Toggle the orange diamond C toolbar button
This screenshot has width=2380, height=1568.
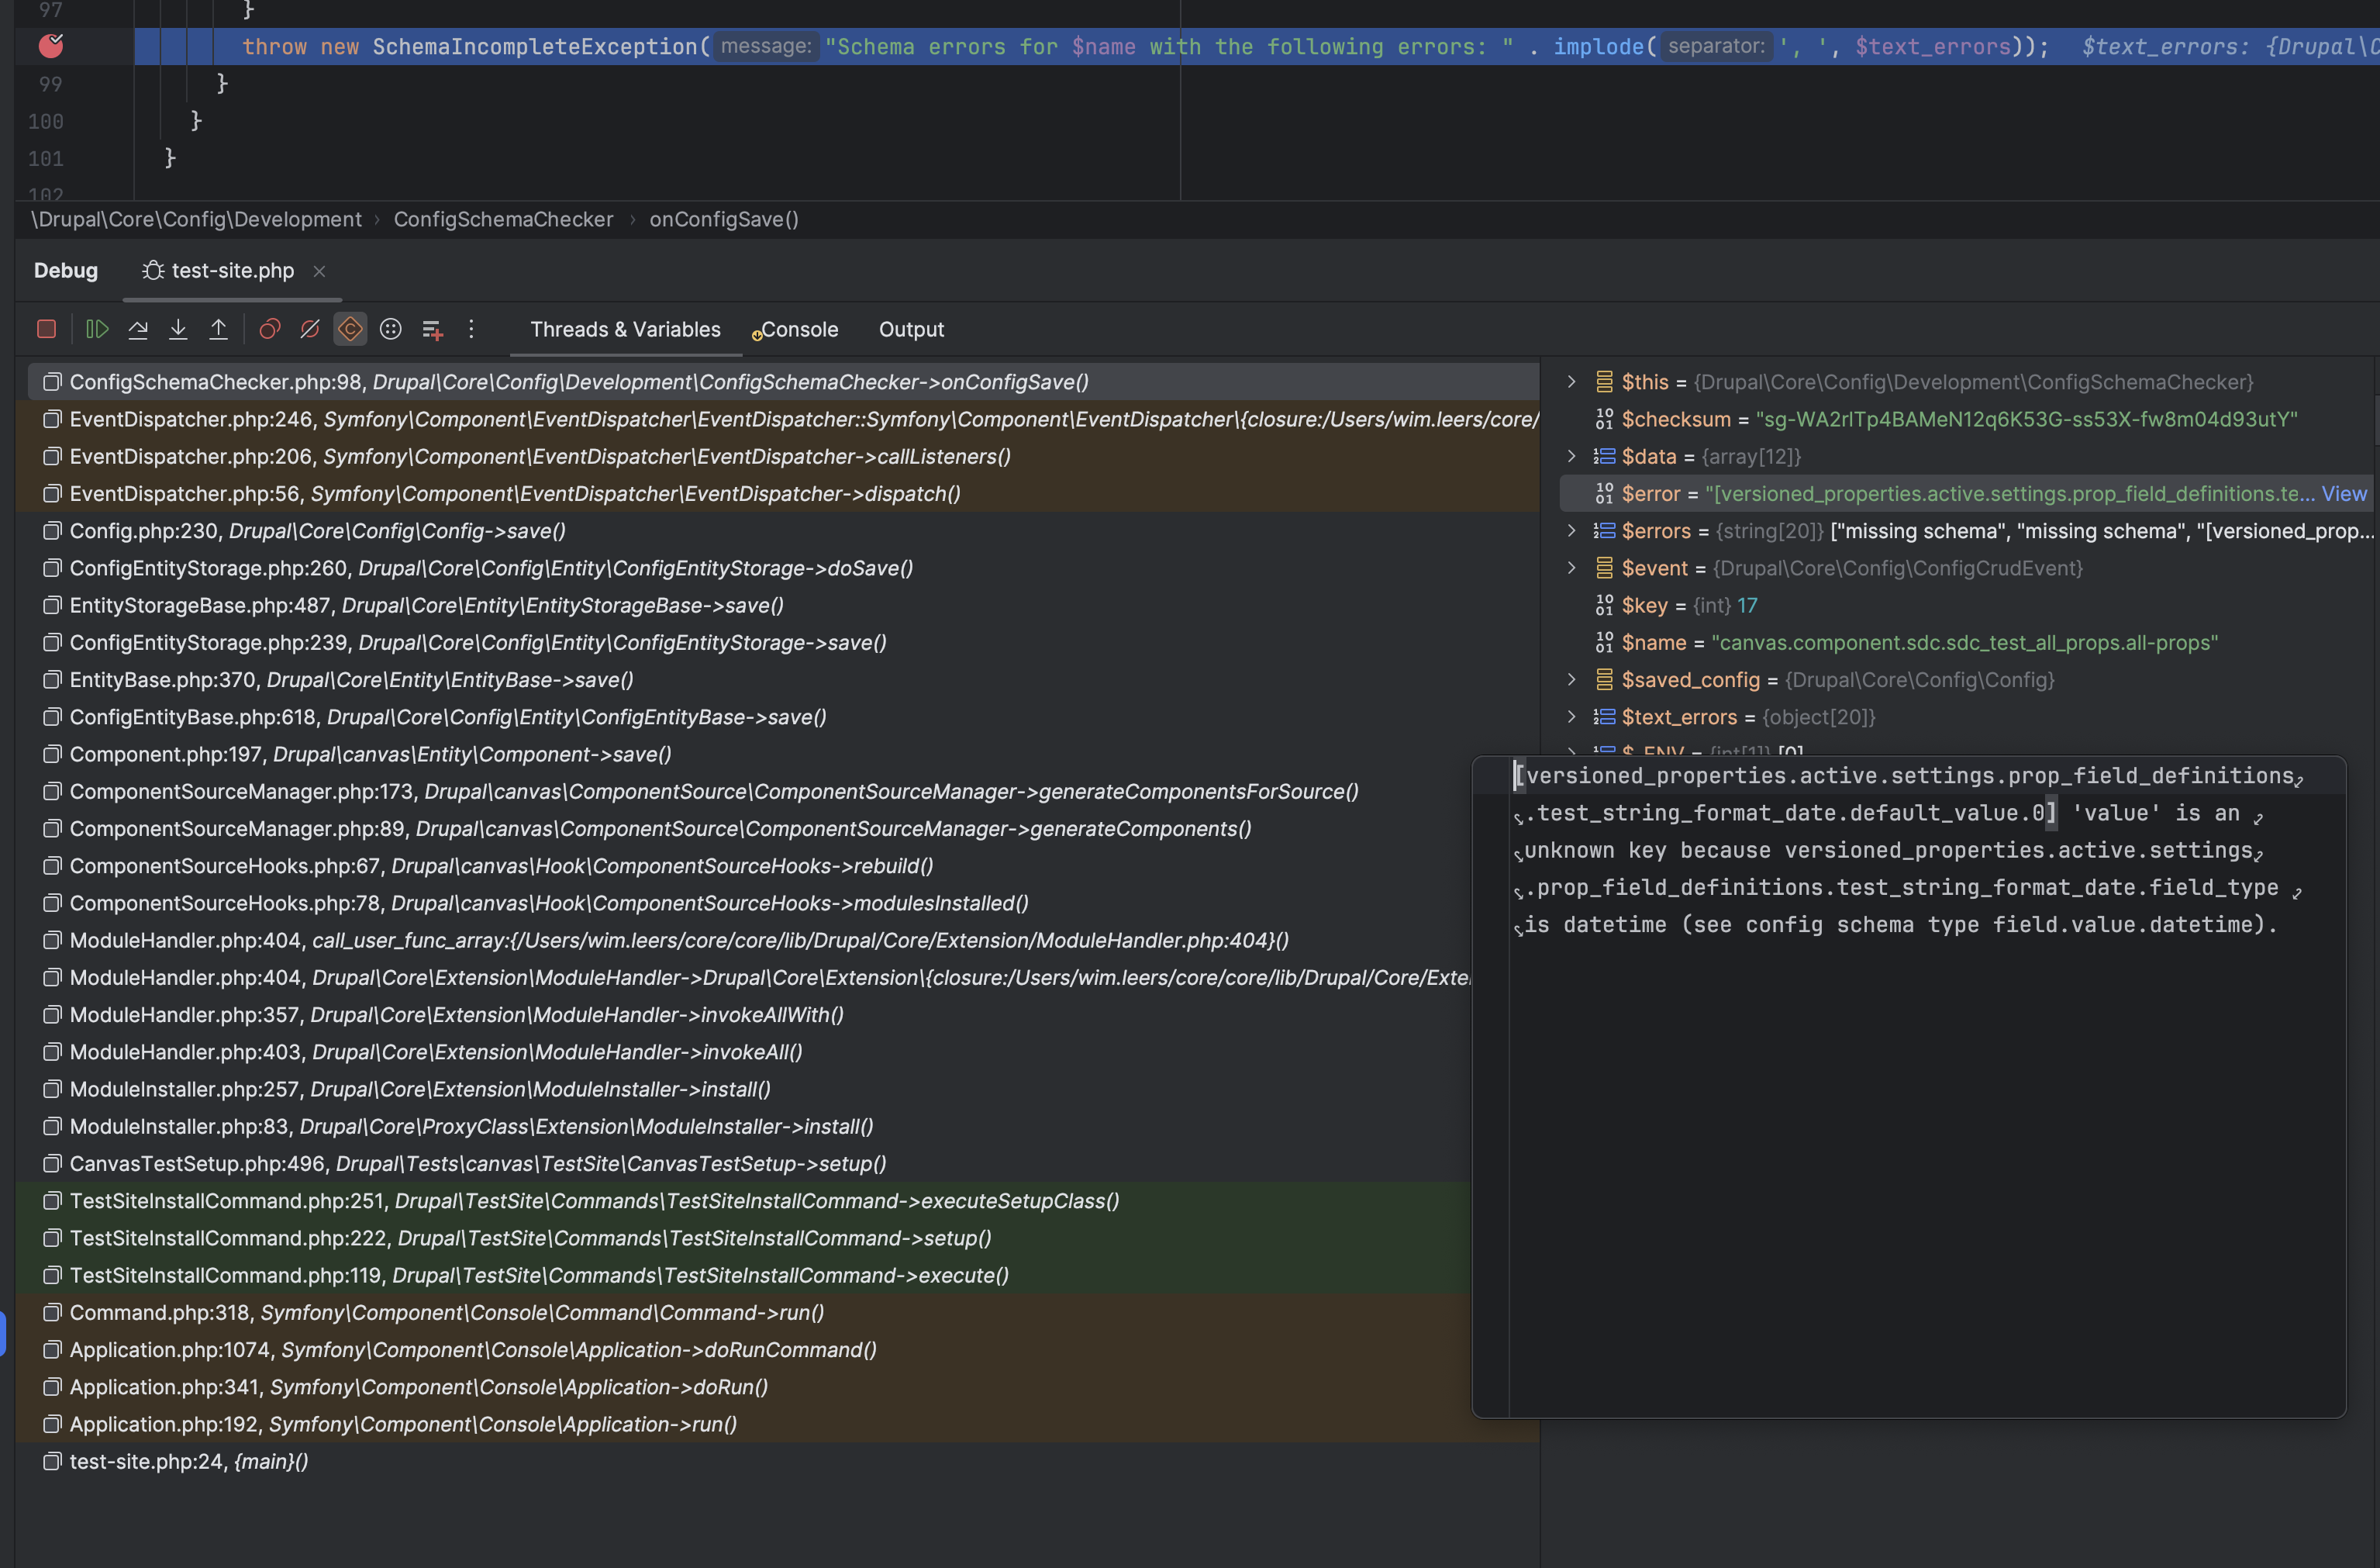350,329
